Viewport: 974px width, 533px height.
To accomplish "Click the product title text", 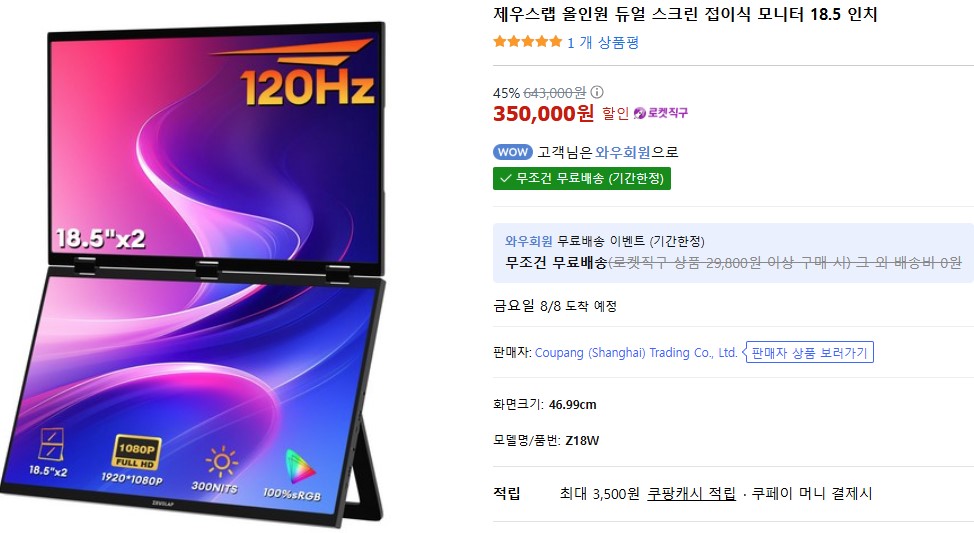I will click(685, 14).
